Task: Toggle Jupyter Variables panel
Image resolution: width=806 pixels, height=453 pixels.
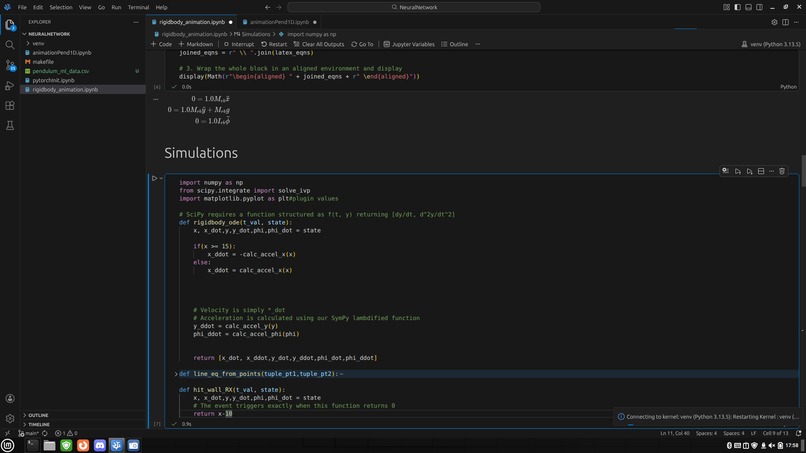Action: (x=409, y=44)
